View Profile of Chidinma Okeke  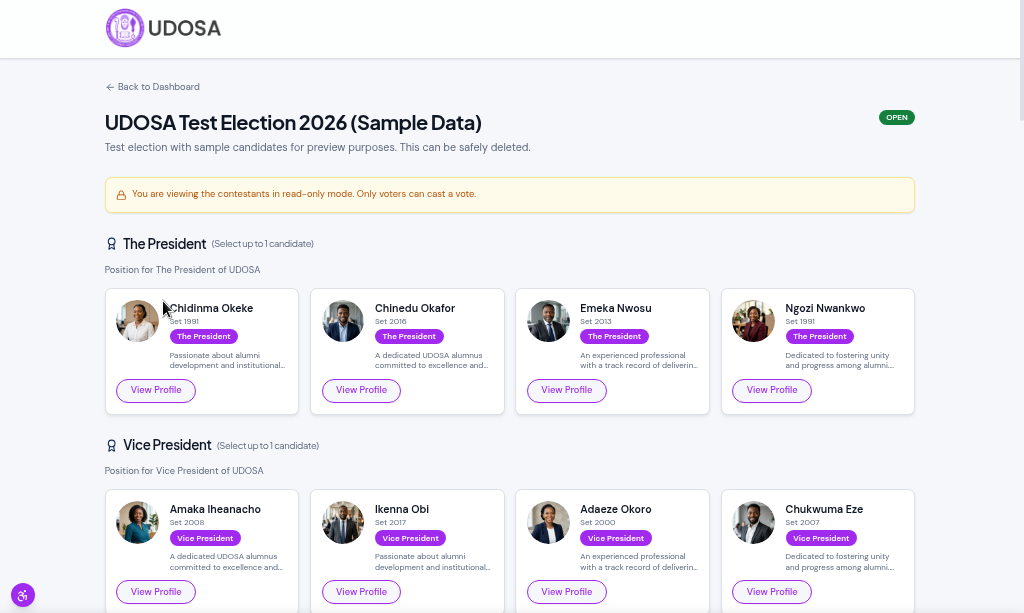156,390
